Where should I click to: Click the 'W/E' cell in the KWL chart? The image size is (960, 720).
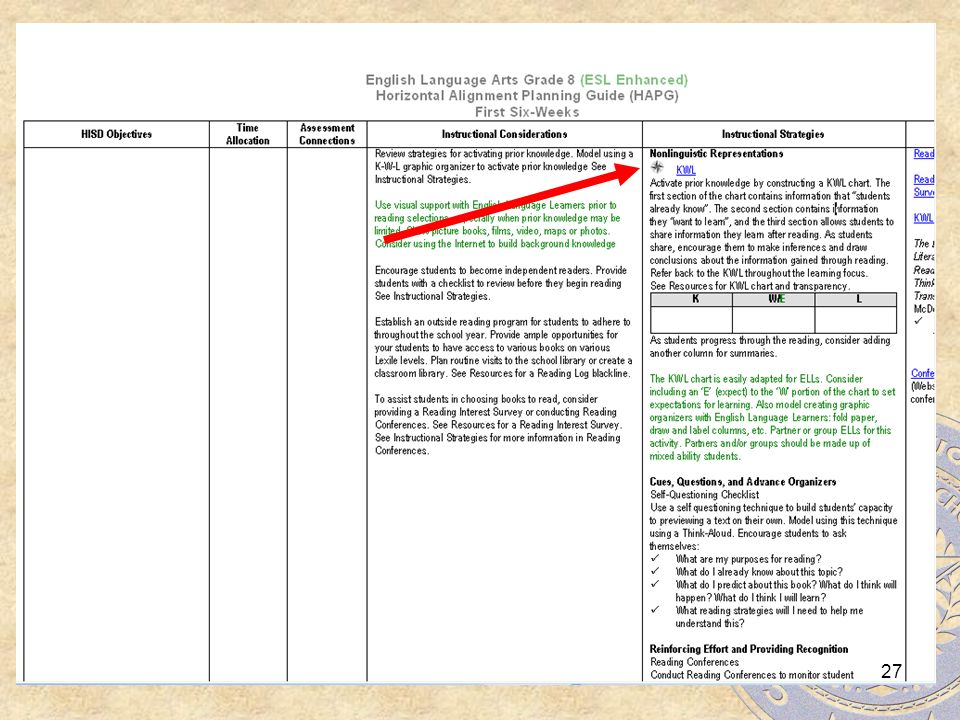[x=774, y=299]
